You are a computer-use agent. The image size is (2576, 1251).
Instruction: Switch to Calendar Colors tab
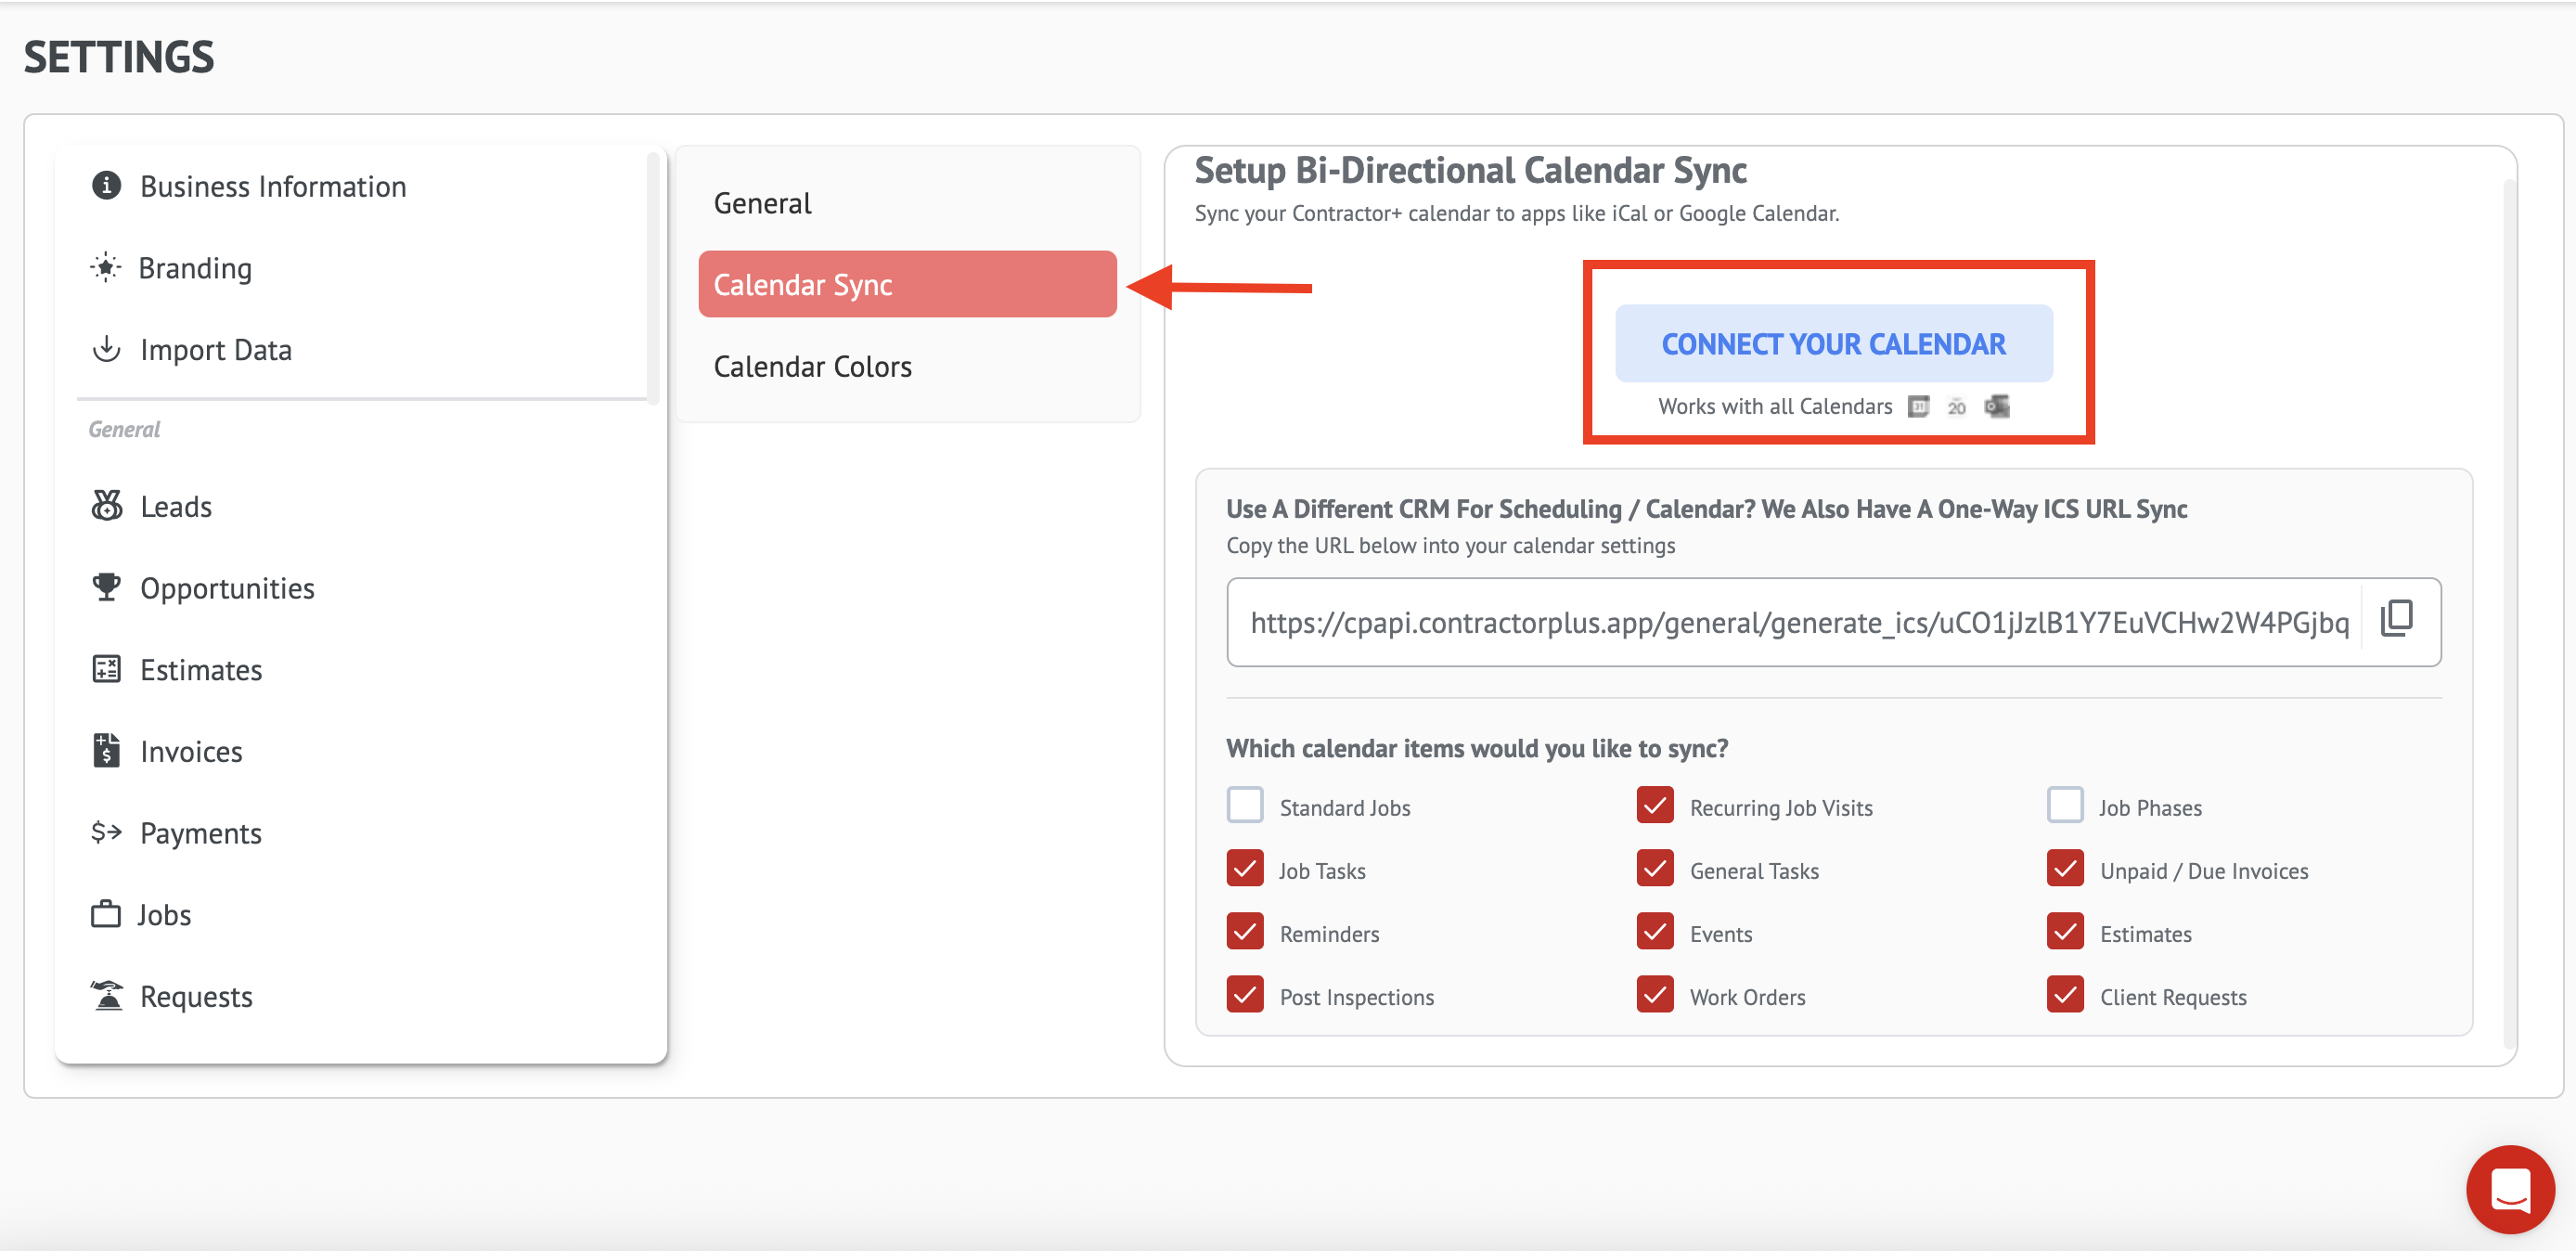pyautogui.click(x=812, y=367)
